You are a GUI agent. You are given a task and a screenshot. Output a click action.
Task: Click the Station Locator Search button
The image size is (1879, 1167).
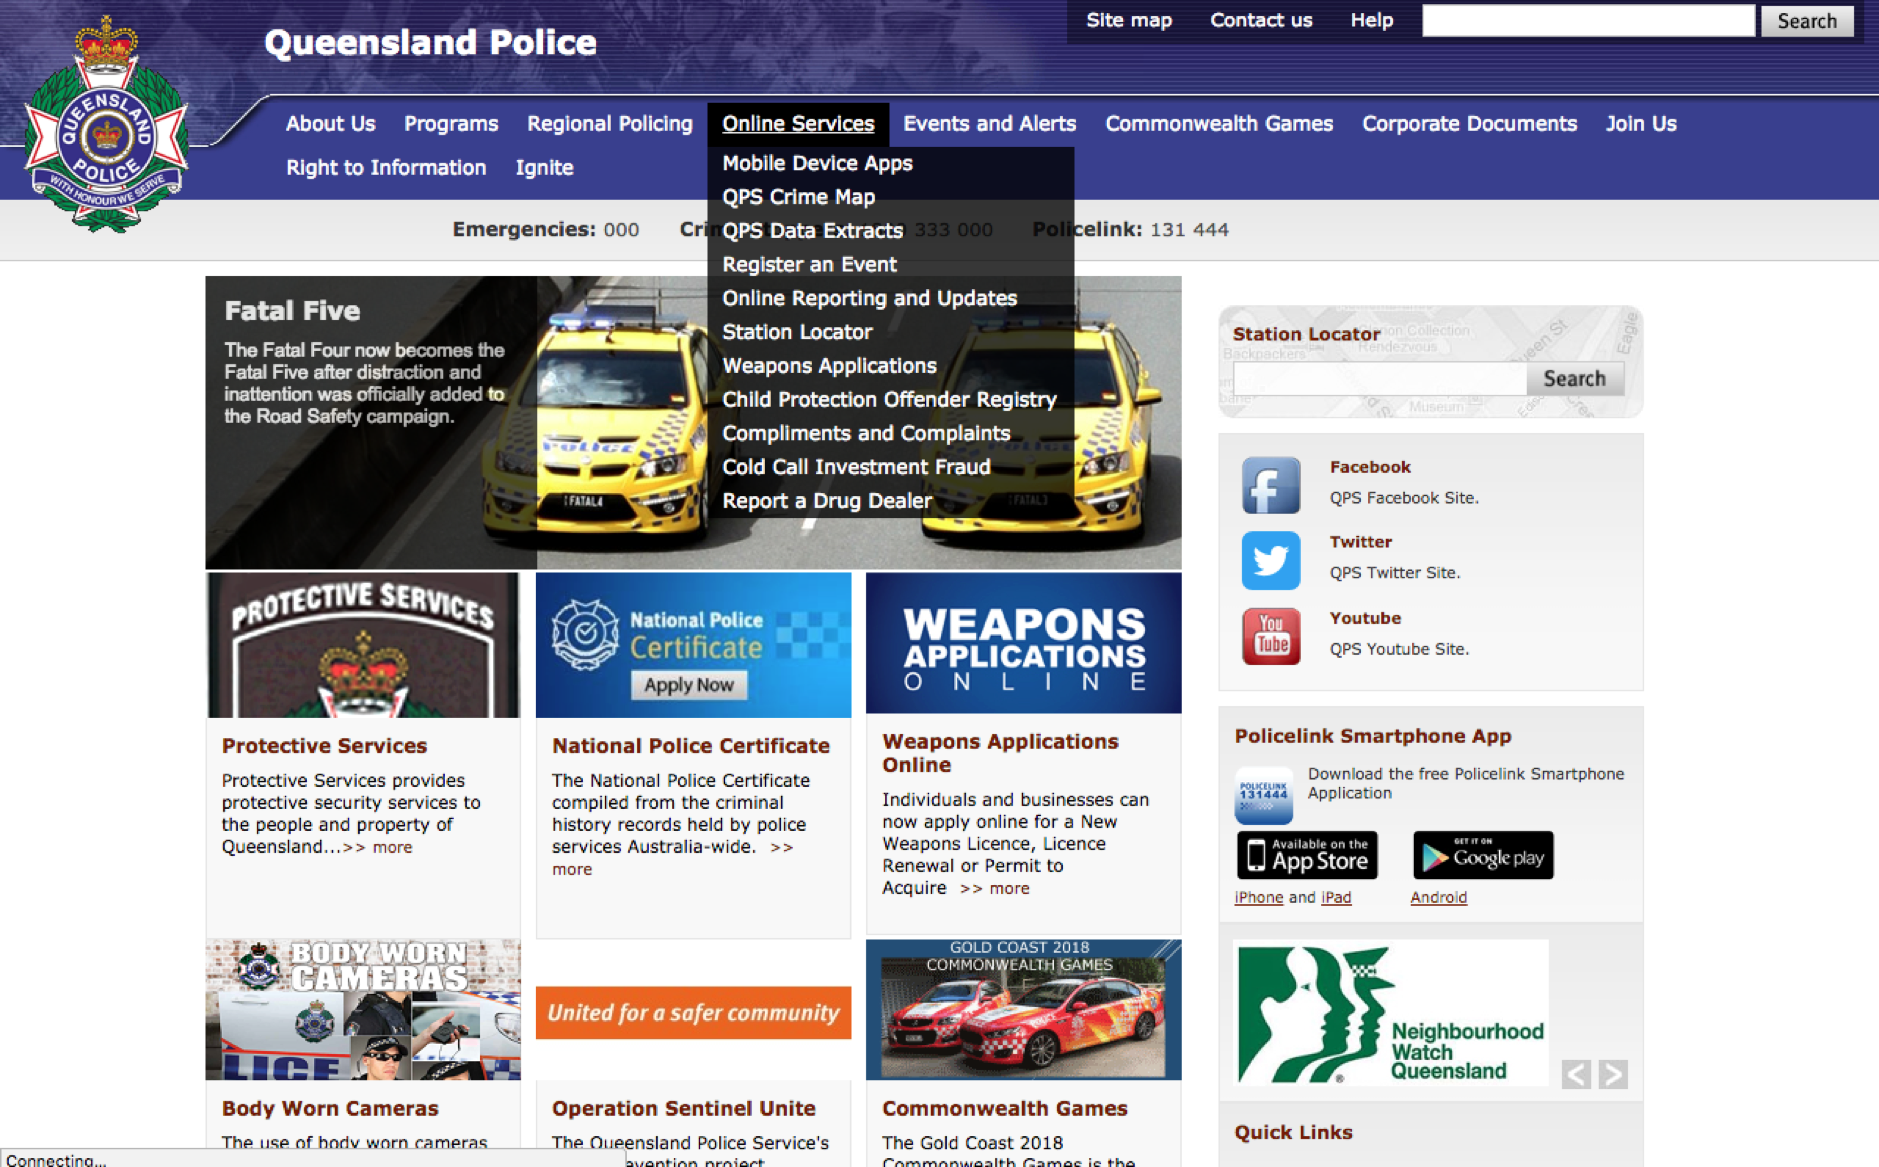[1575, 379]
